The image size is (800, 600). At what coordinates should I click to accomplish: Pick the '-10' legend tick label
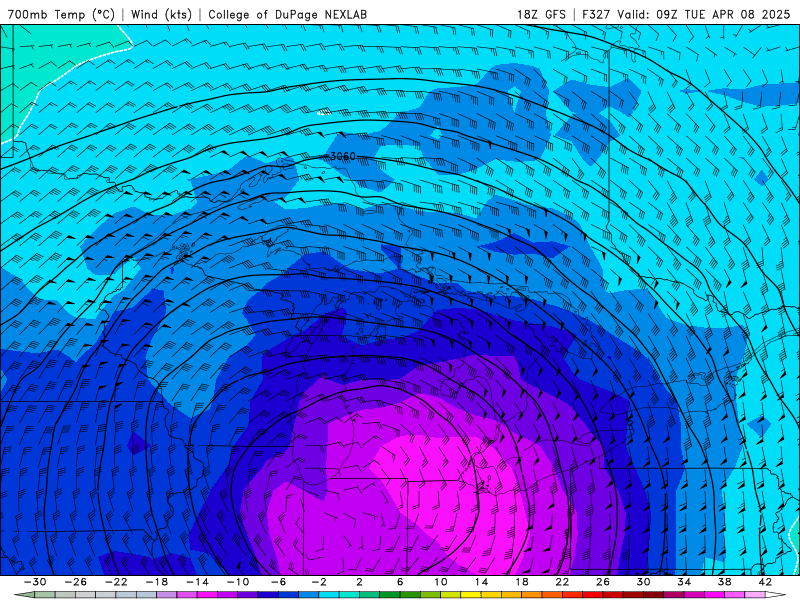click(x=238, y=582)
